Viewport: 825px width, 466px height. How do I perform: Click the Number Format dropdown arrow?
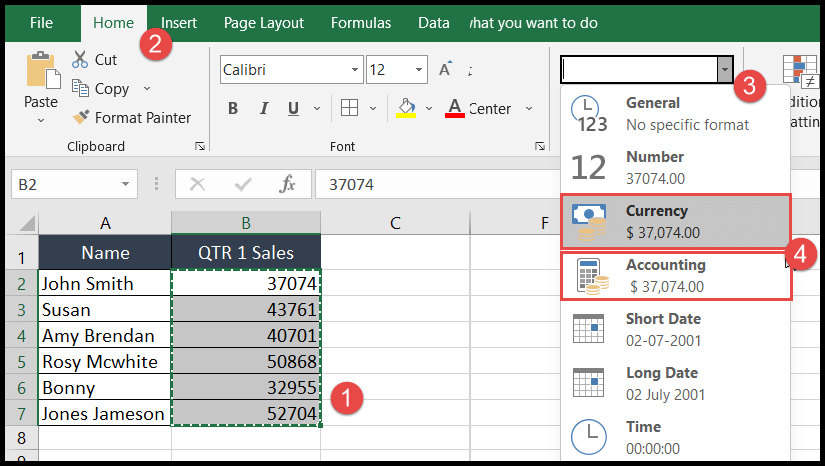(x=725, y=69)
